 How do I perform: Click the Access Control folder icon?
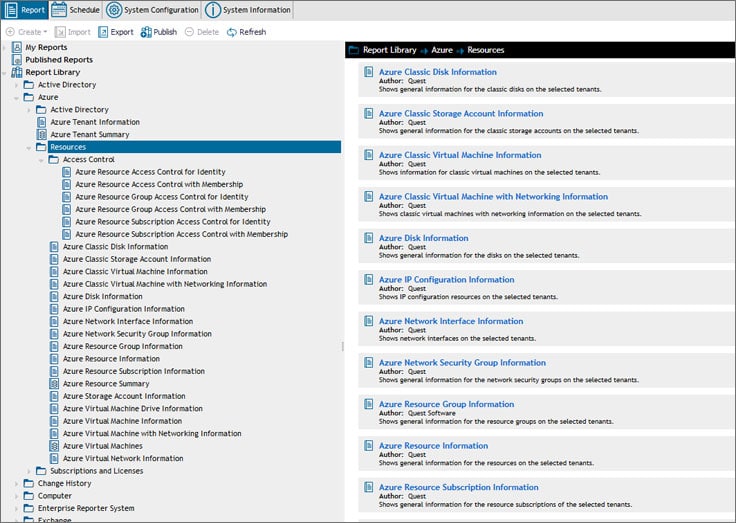(54, 160)
